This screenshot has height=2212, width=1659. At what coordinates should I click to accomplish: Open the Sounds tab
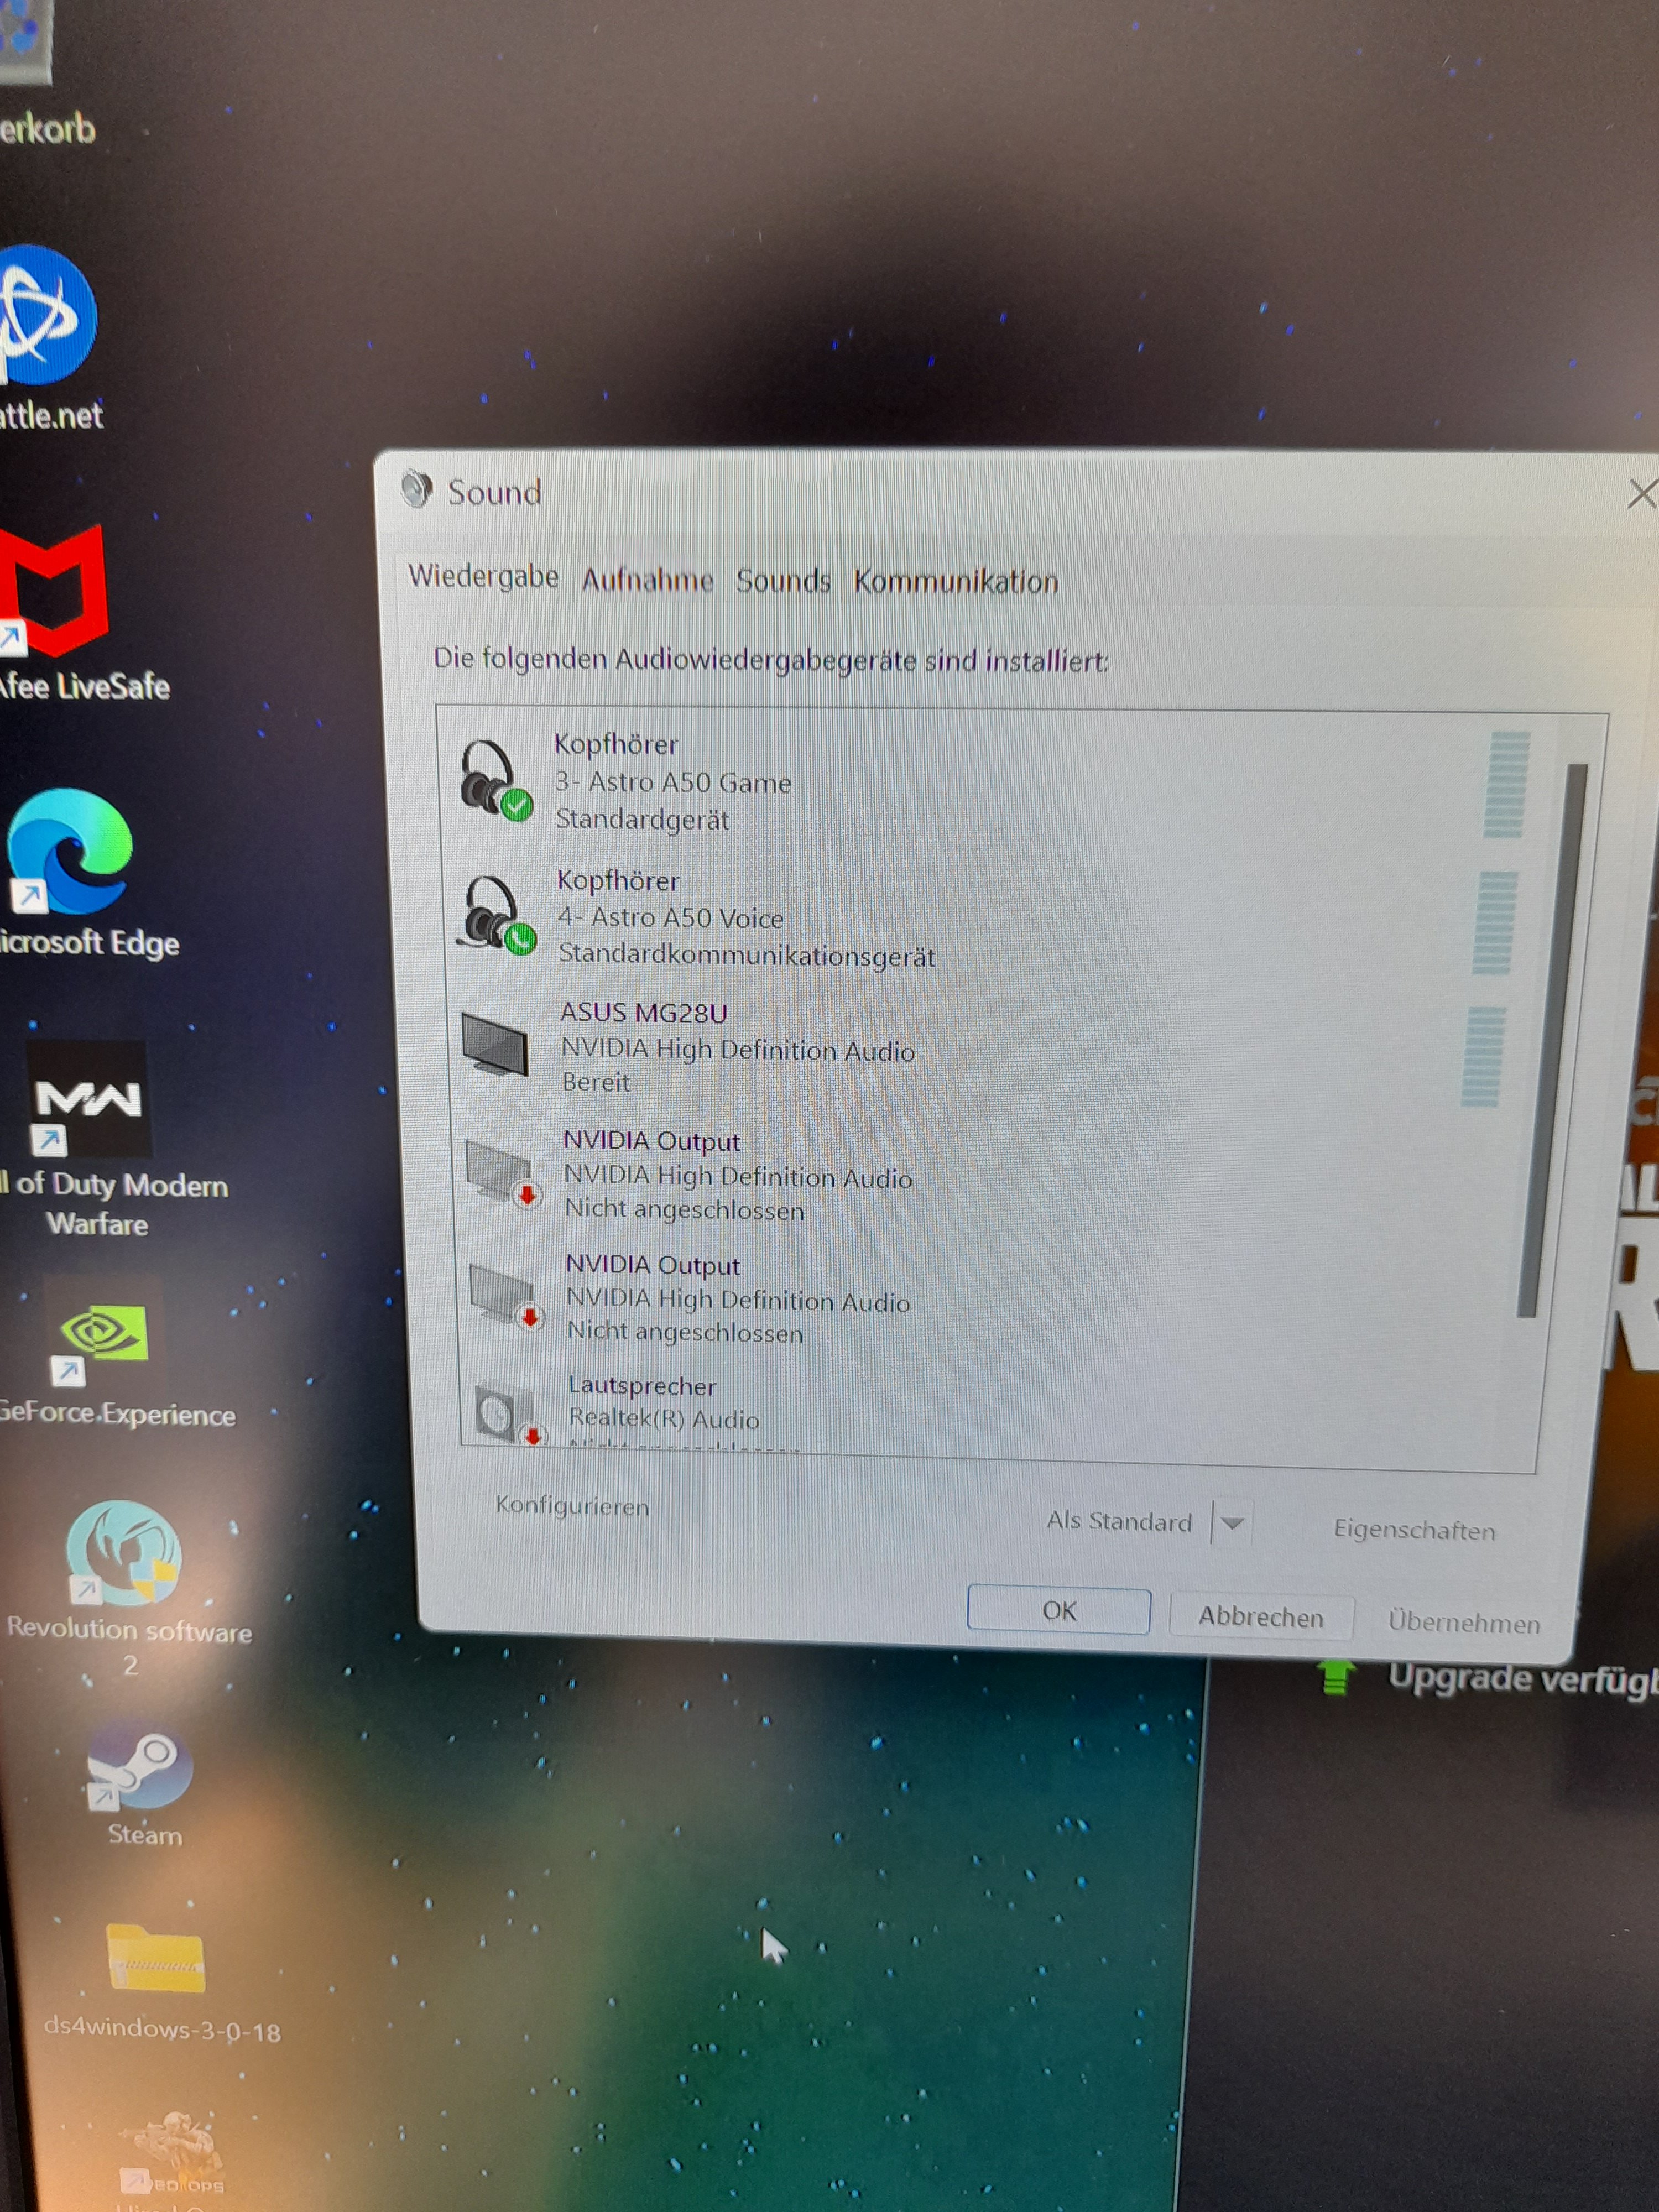click(x=783, y=581)
